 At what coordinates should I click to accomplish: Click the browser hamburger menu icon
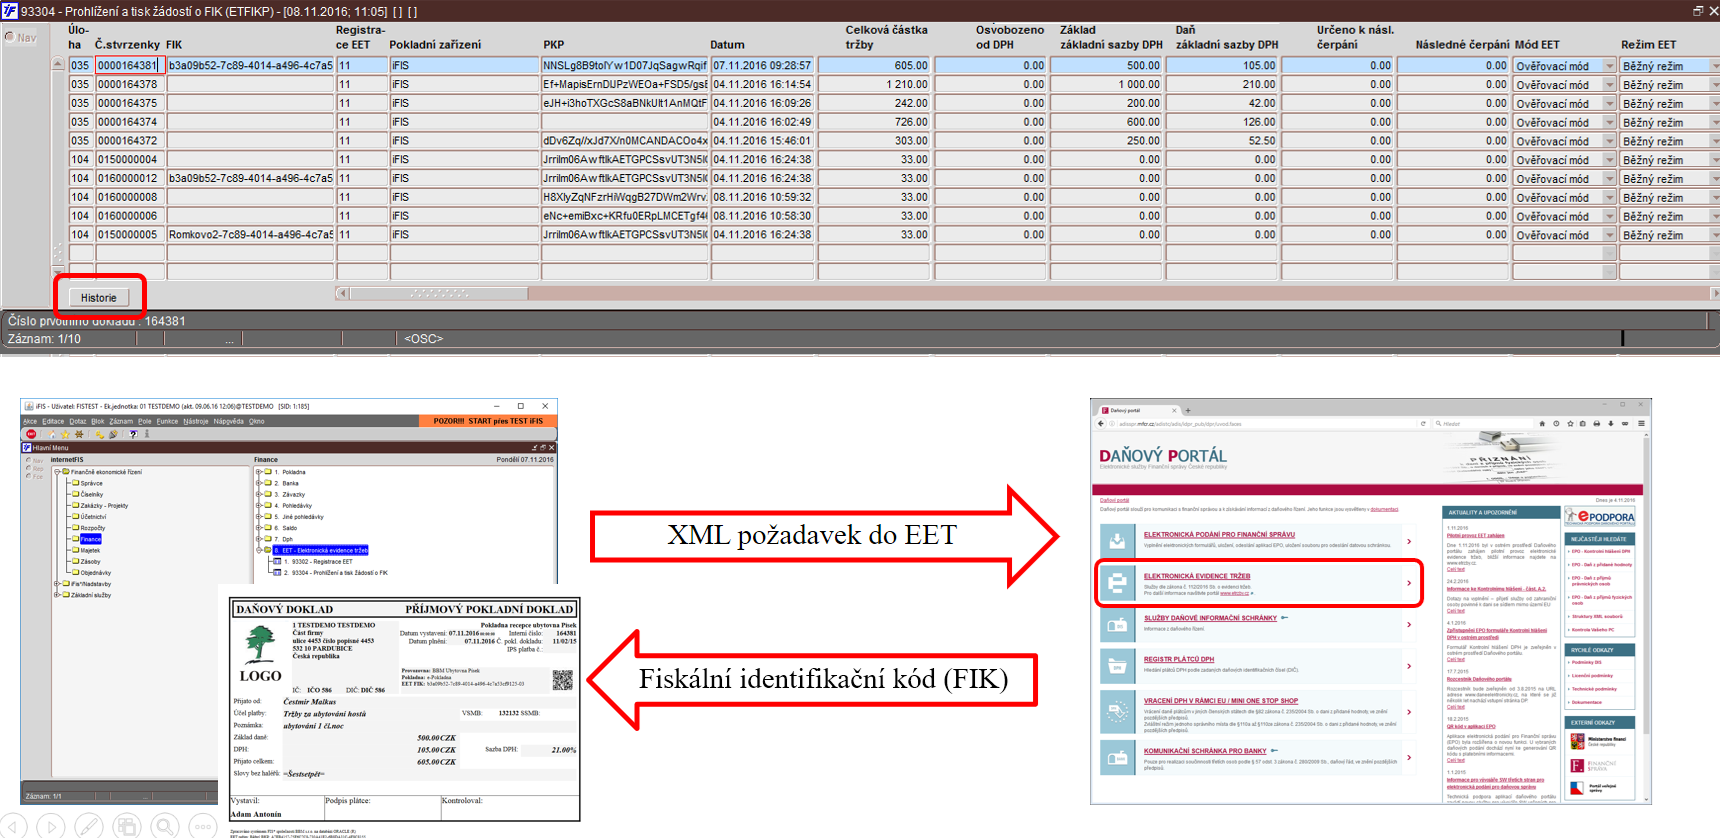[x=1641, y=424]
